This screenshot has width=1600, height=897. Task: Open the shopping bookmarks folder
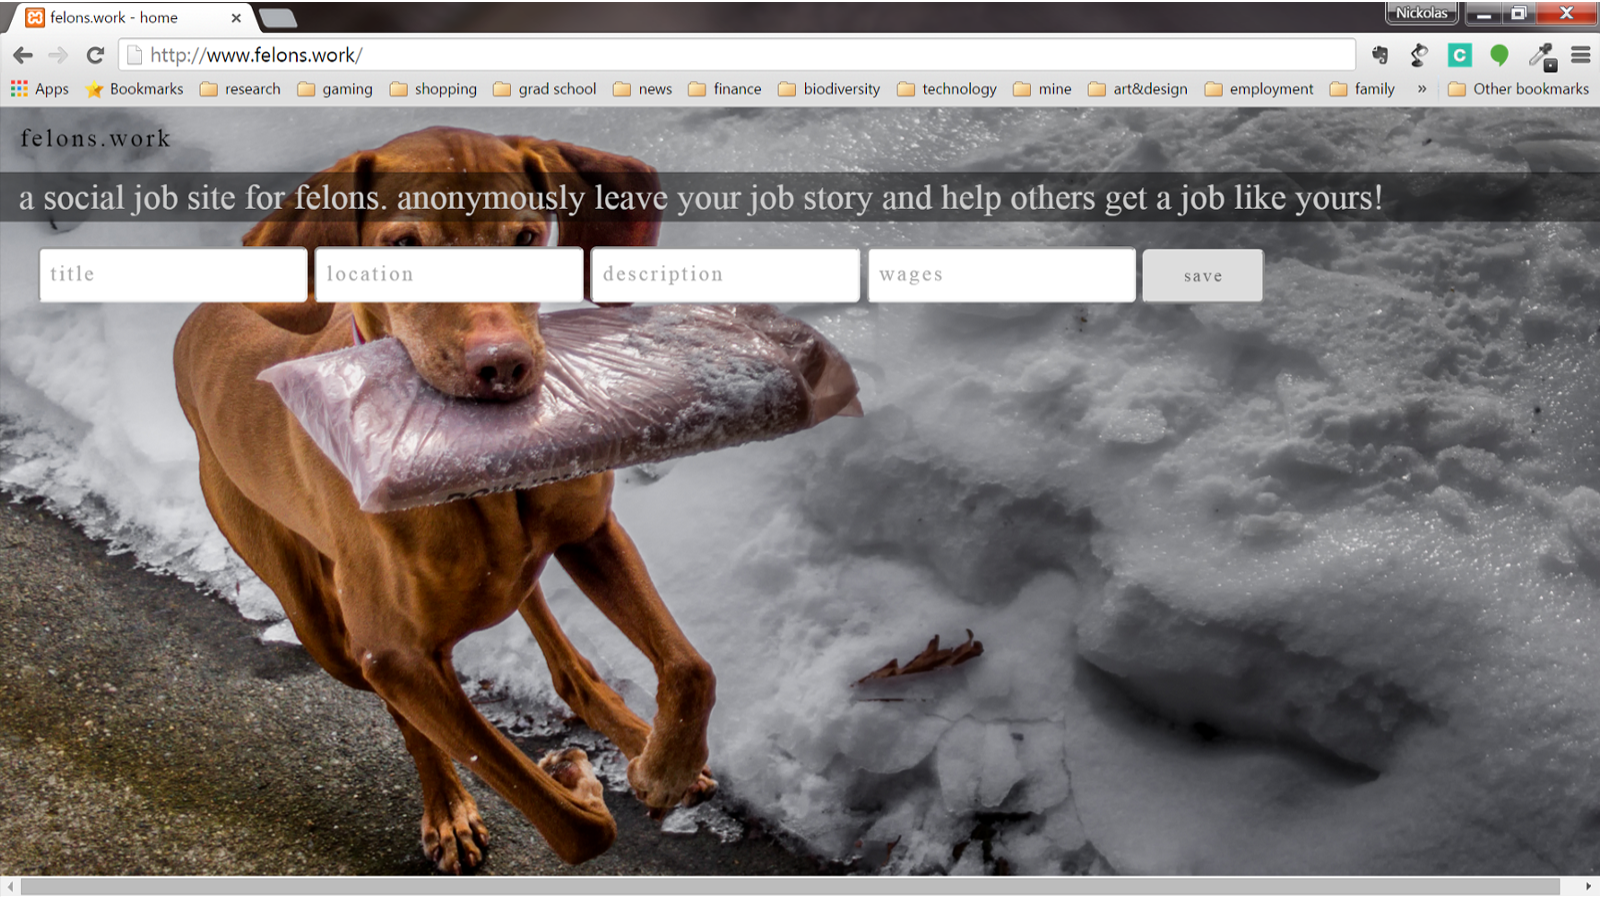433,89
